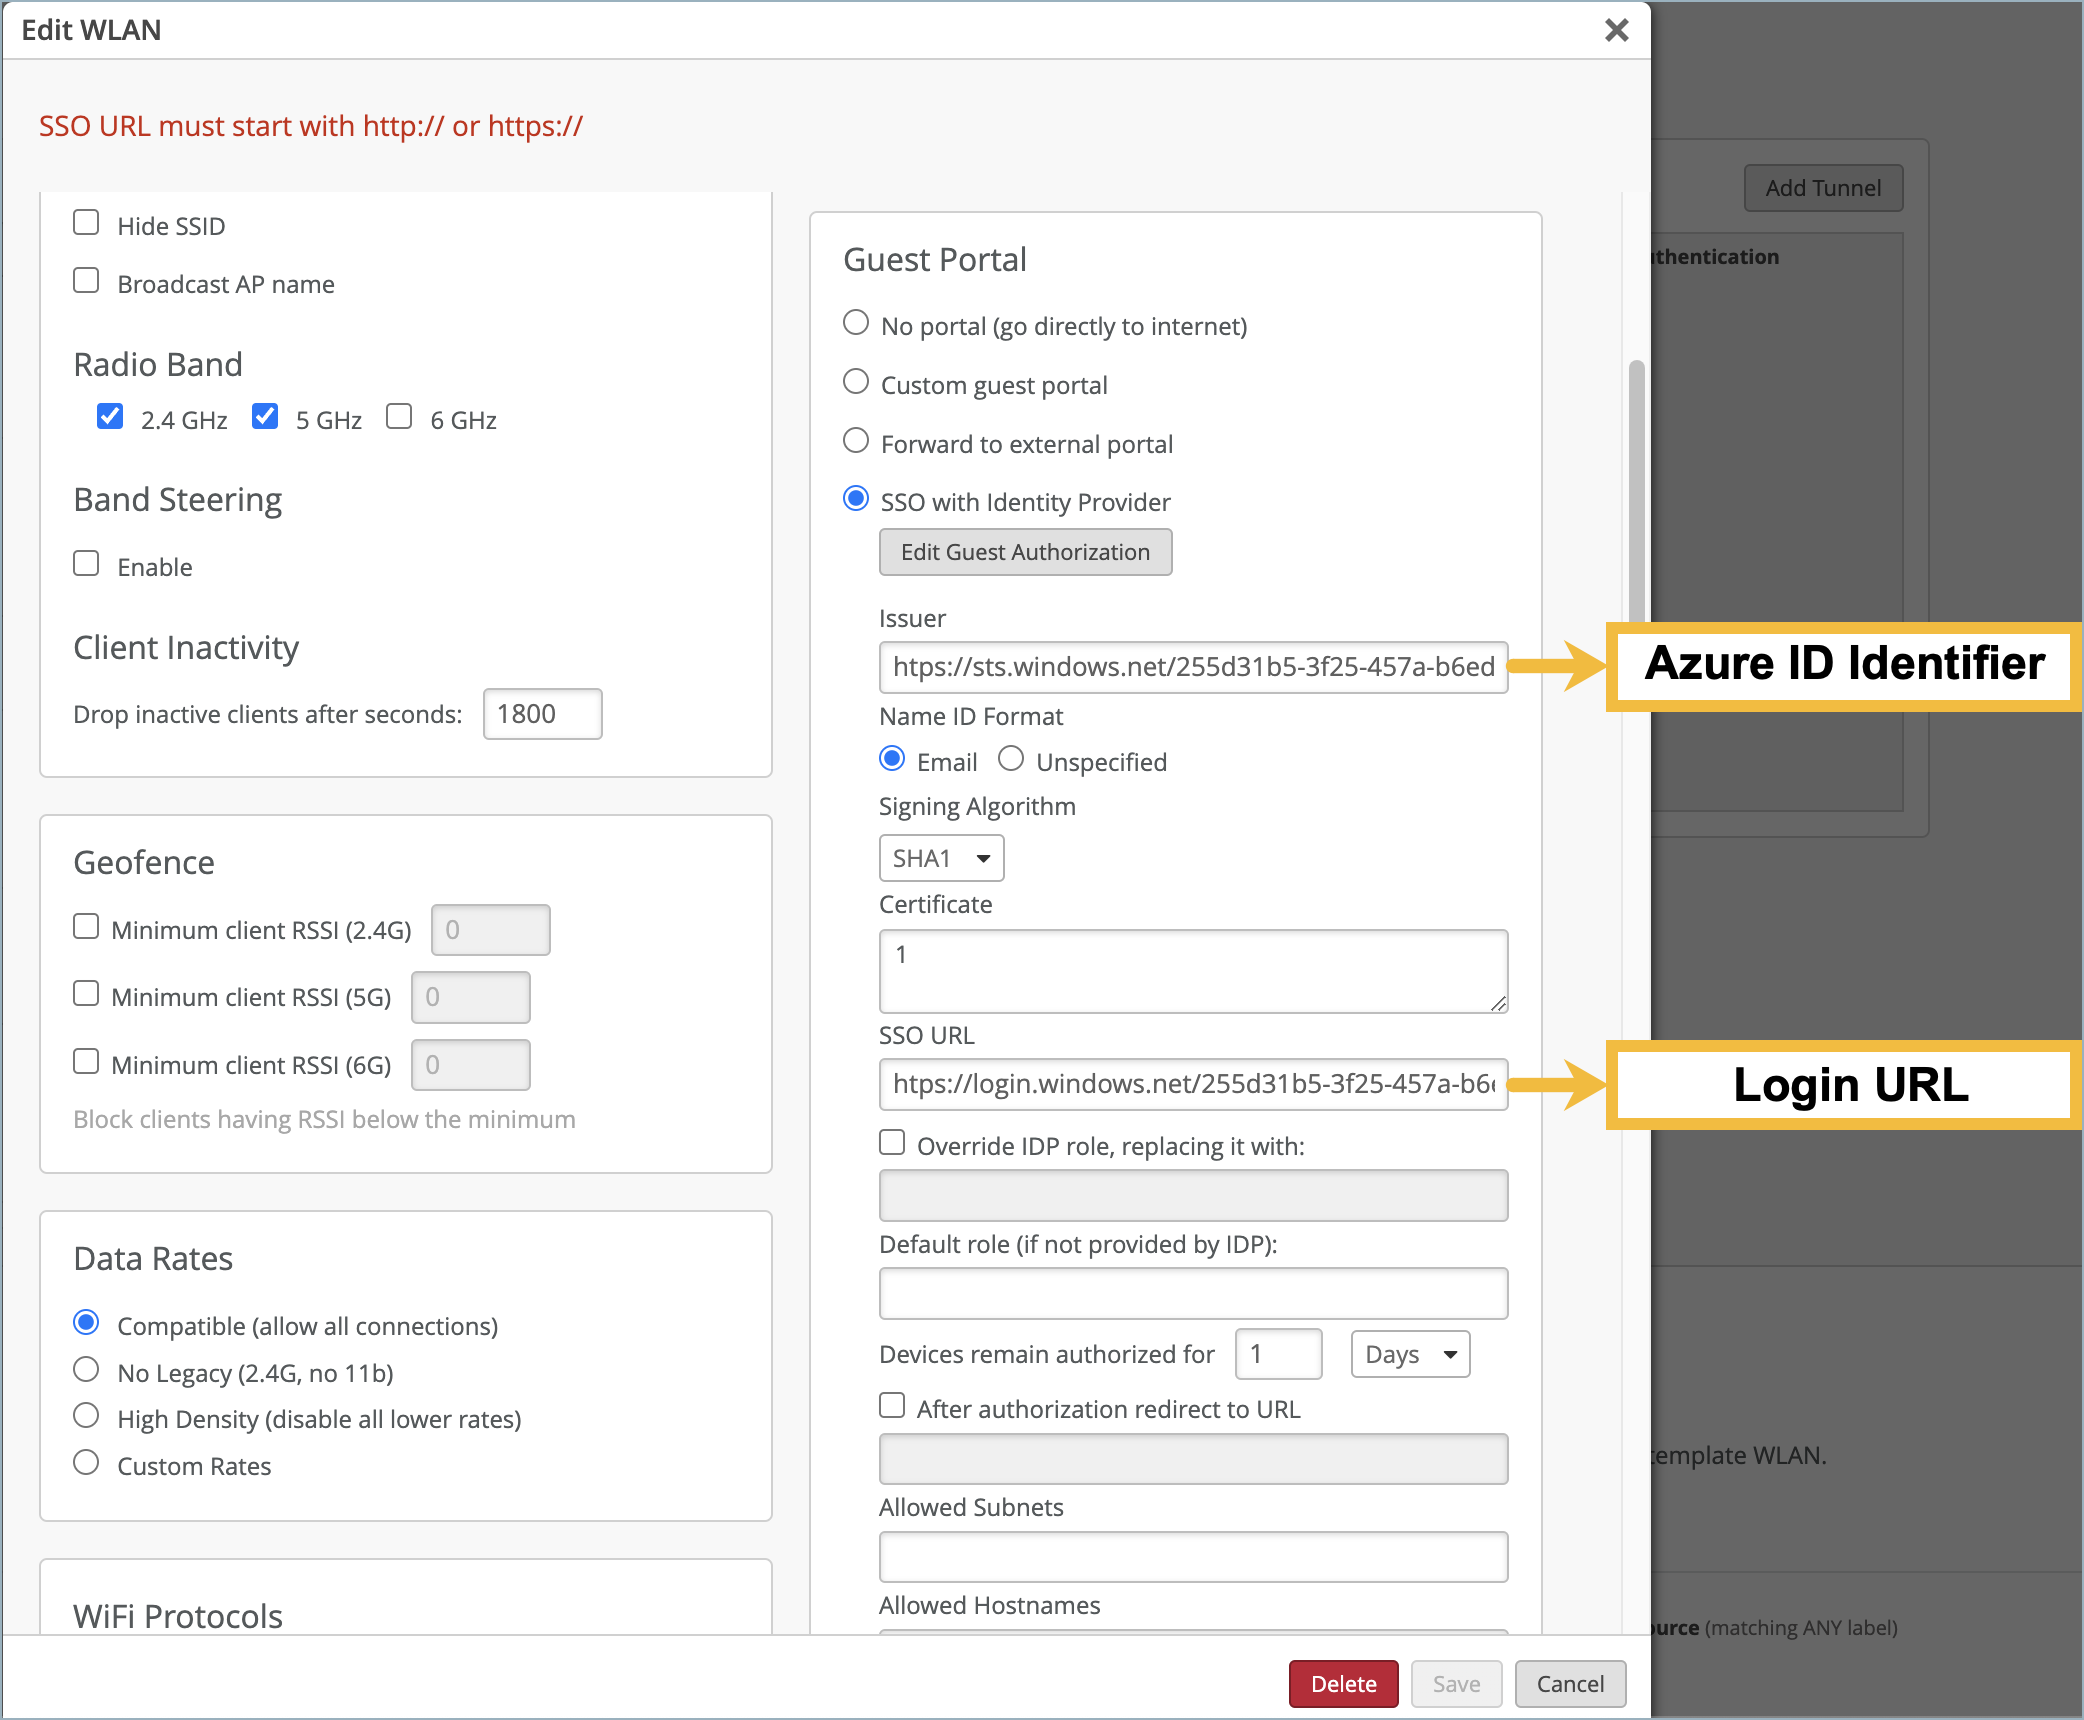Screen dimensions: 2084x1720
Task: Enable the Hide SSID checkbox
Action: tap(87, 223)
